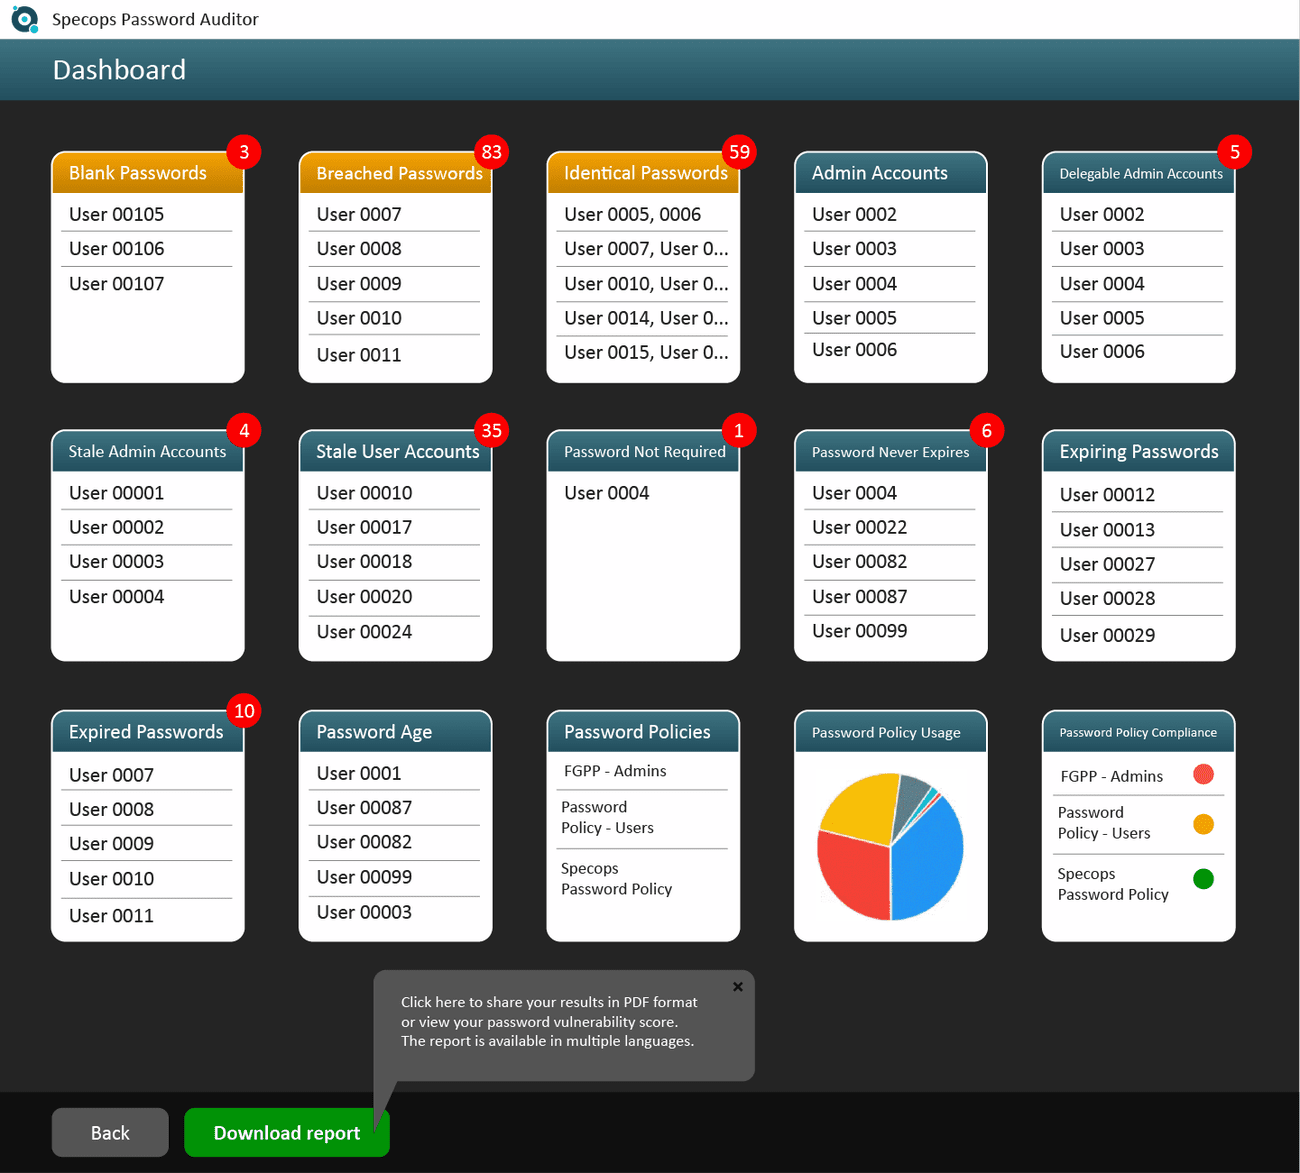Click the Blank Passwords count badge

point(243,152)
